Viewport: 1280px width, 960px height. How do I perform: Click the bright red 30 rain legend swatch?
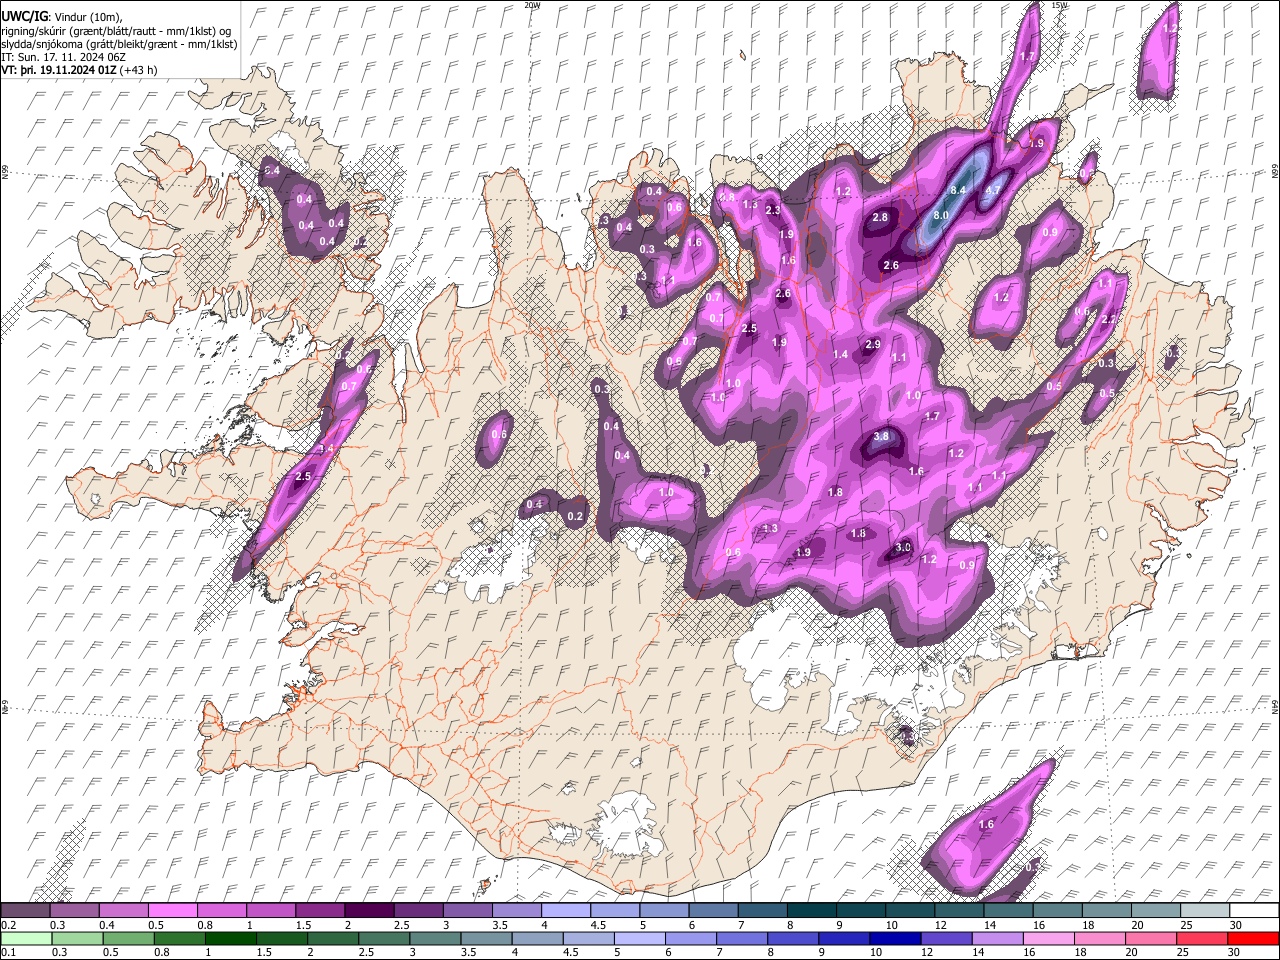point(1253,938)
